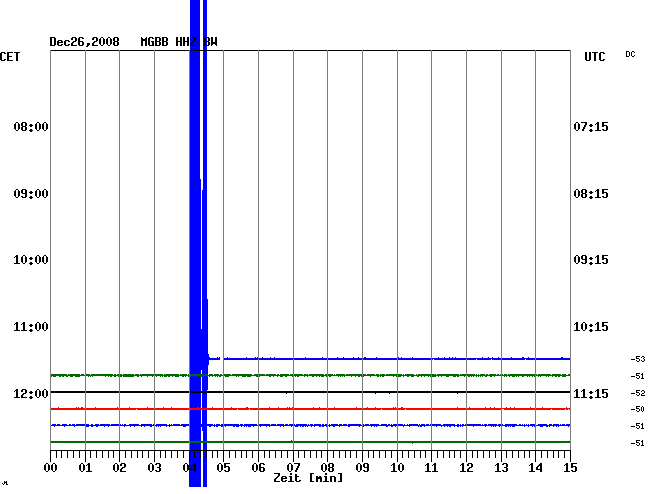Select minute tick label '01'
The height and width of the screenshot is (494, 650).
(x=85, y=467)
